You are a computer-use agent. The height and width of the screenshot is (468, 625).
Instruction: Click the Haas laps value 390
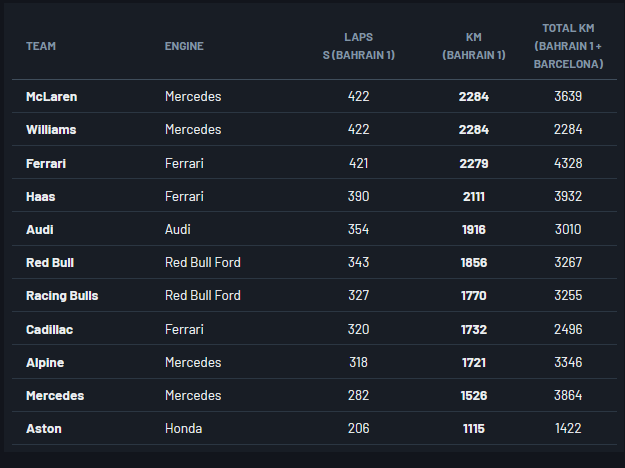(359, 196)
